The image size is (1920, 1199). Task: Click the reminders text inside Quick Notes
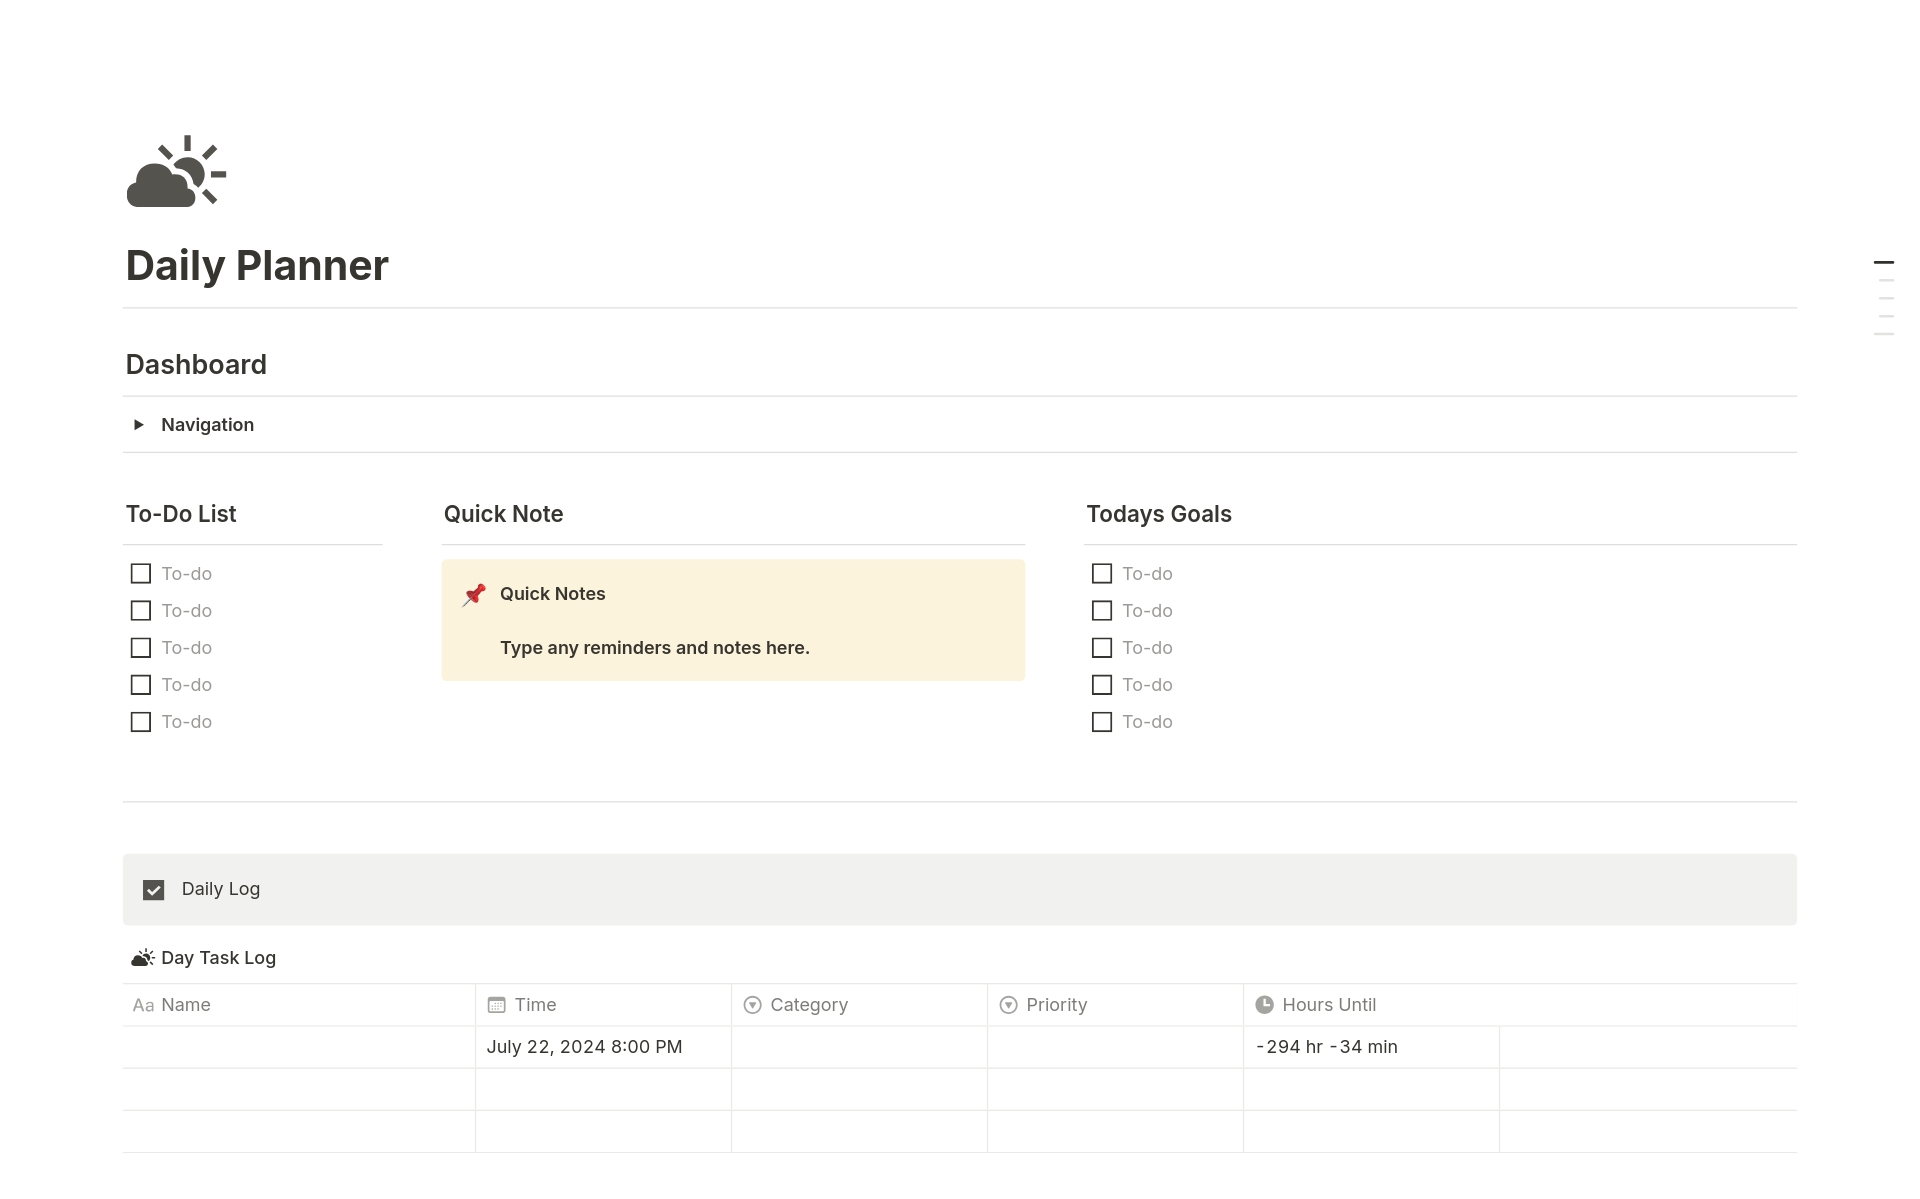[655, 647]
